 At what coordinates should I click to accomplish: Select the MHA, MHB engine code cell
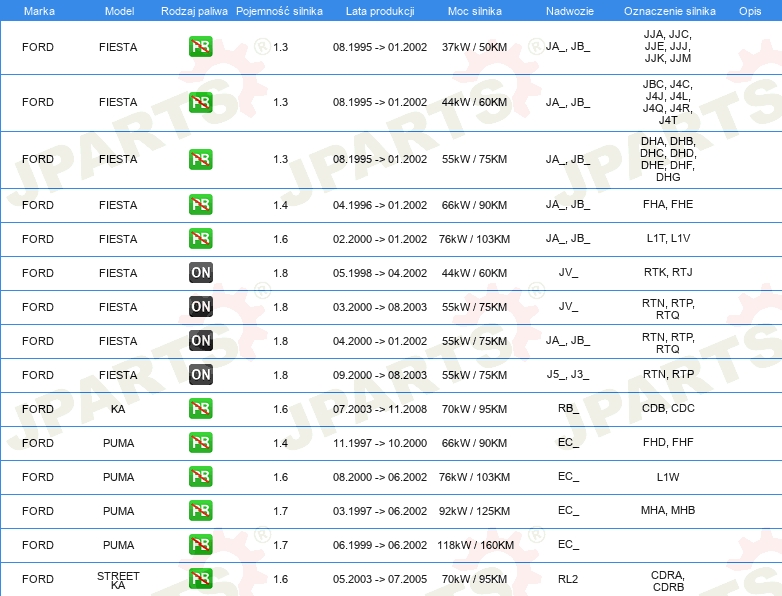[668, 510]
